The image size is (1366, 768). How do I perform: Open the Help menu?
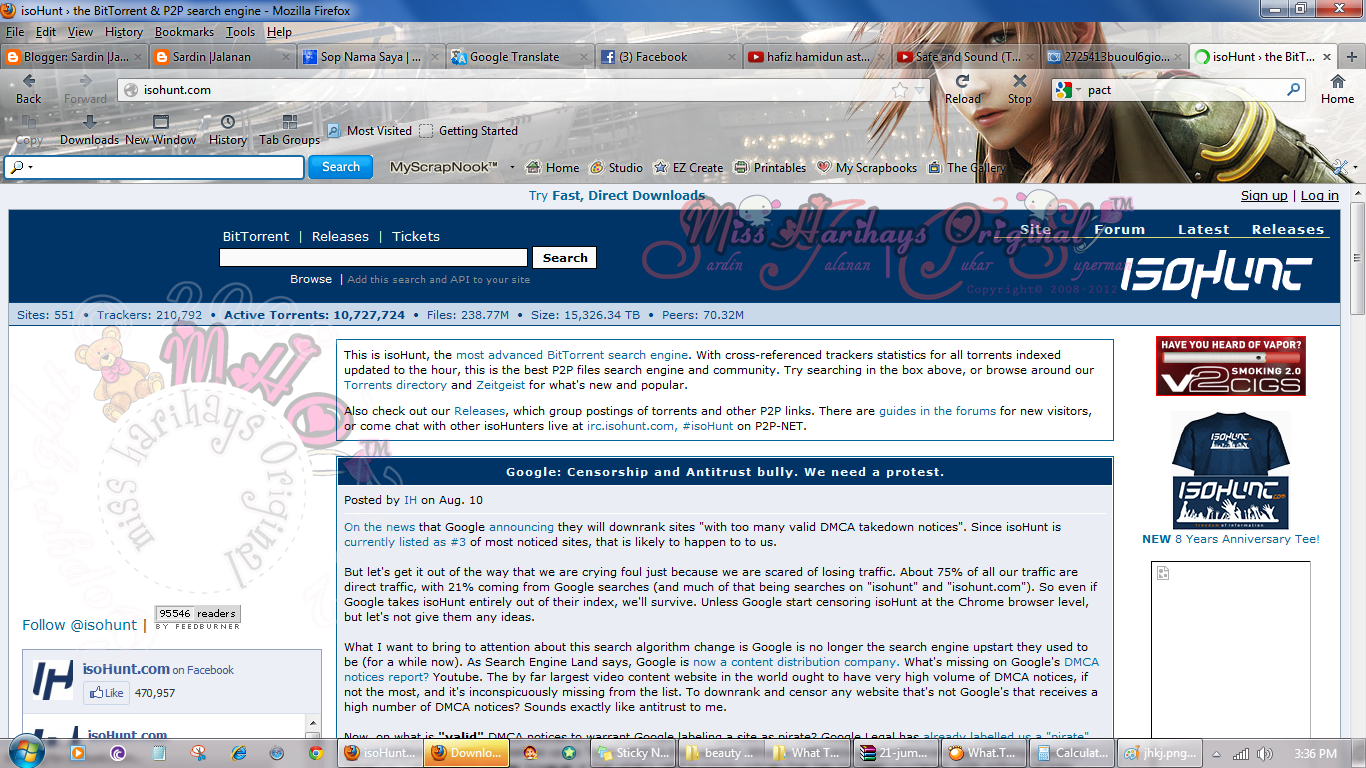point(279,32)
